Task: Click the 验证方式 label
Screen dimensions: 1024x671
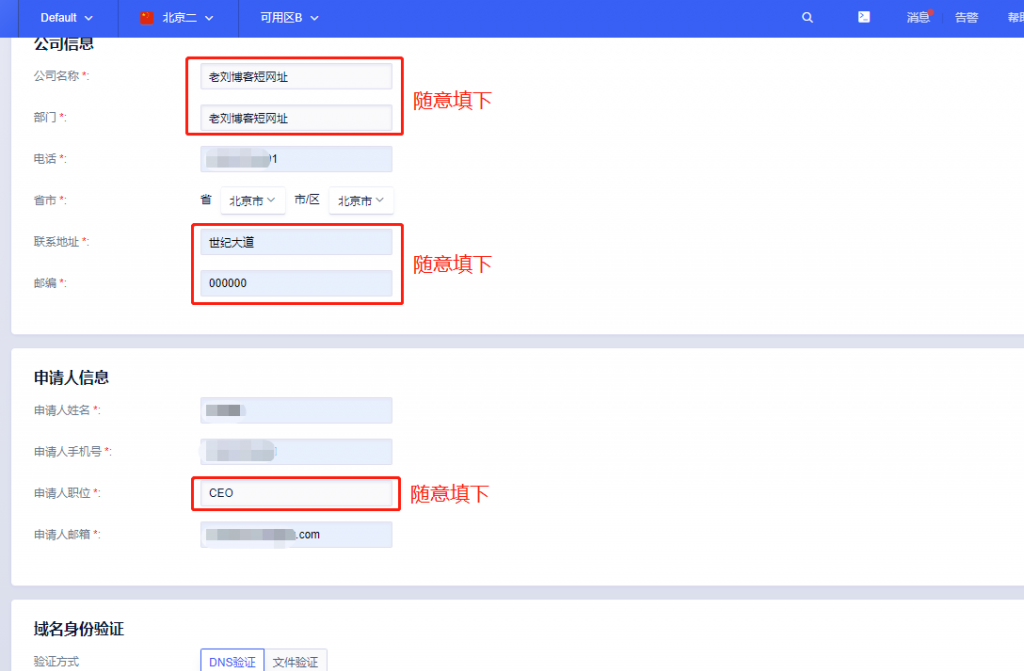Action: point(56,661)
